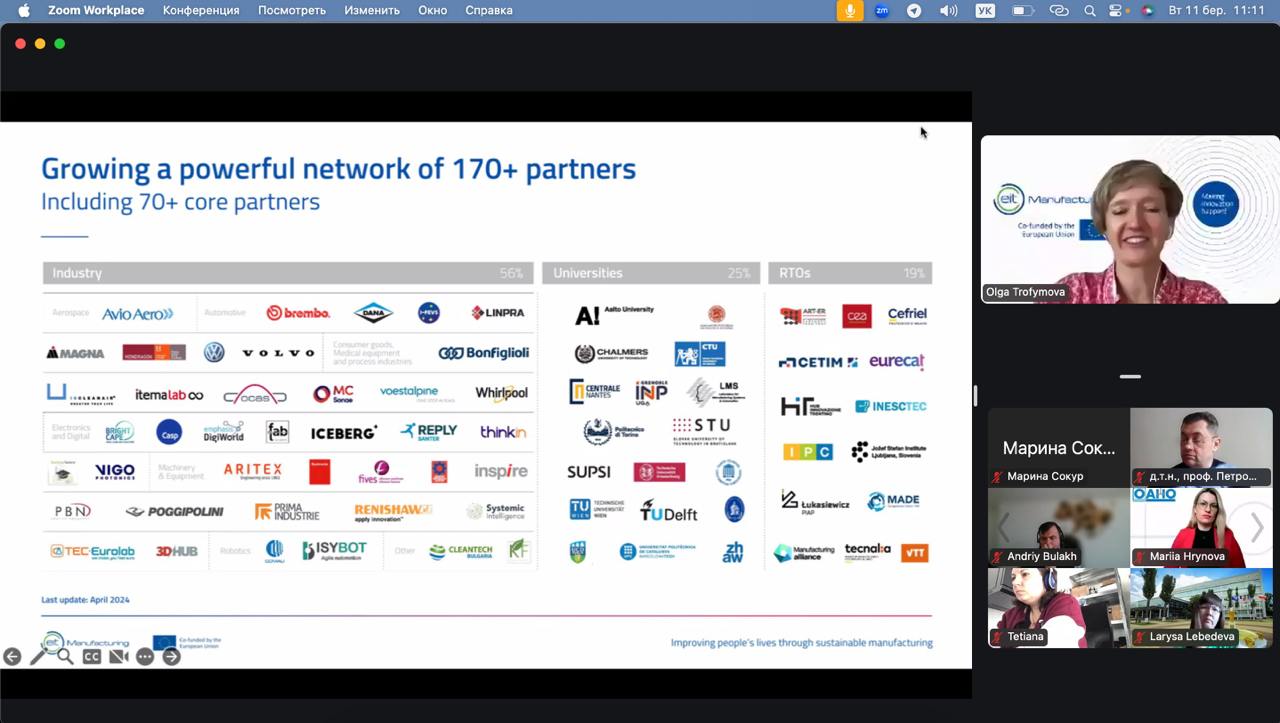This screenshot has height=723, width=1280.
Task: Click muted mic icon on Tetiana tile
Action: (x=998, y=637)
